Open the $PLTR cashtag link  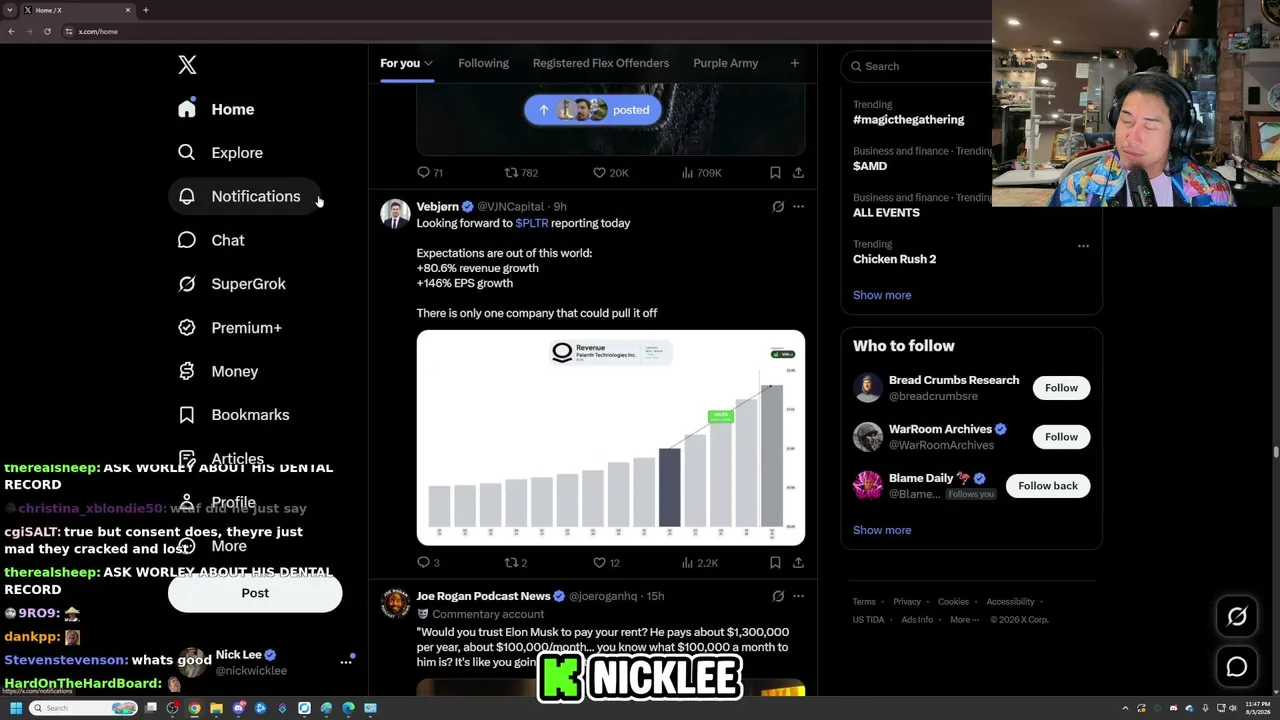coord(532,223)
